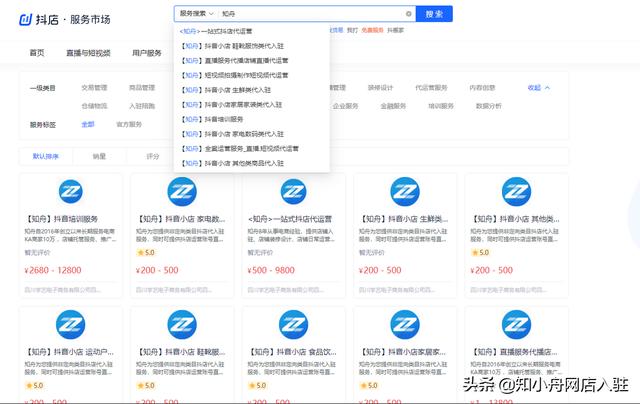The width and height of the screenshot is (640, 404).
Task: Click logo icon of 家电数码 service card
Action: coord(181,191)
